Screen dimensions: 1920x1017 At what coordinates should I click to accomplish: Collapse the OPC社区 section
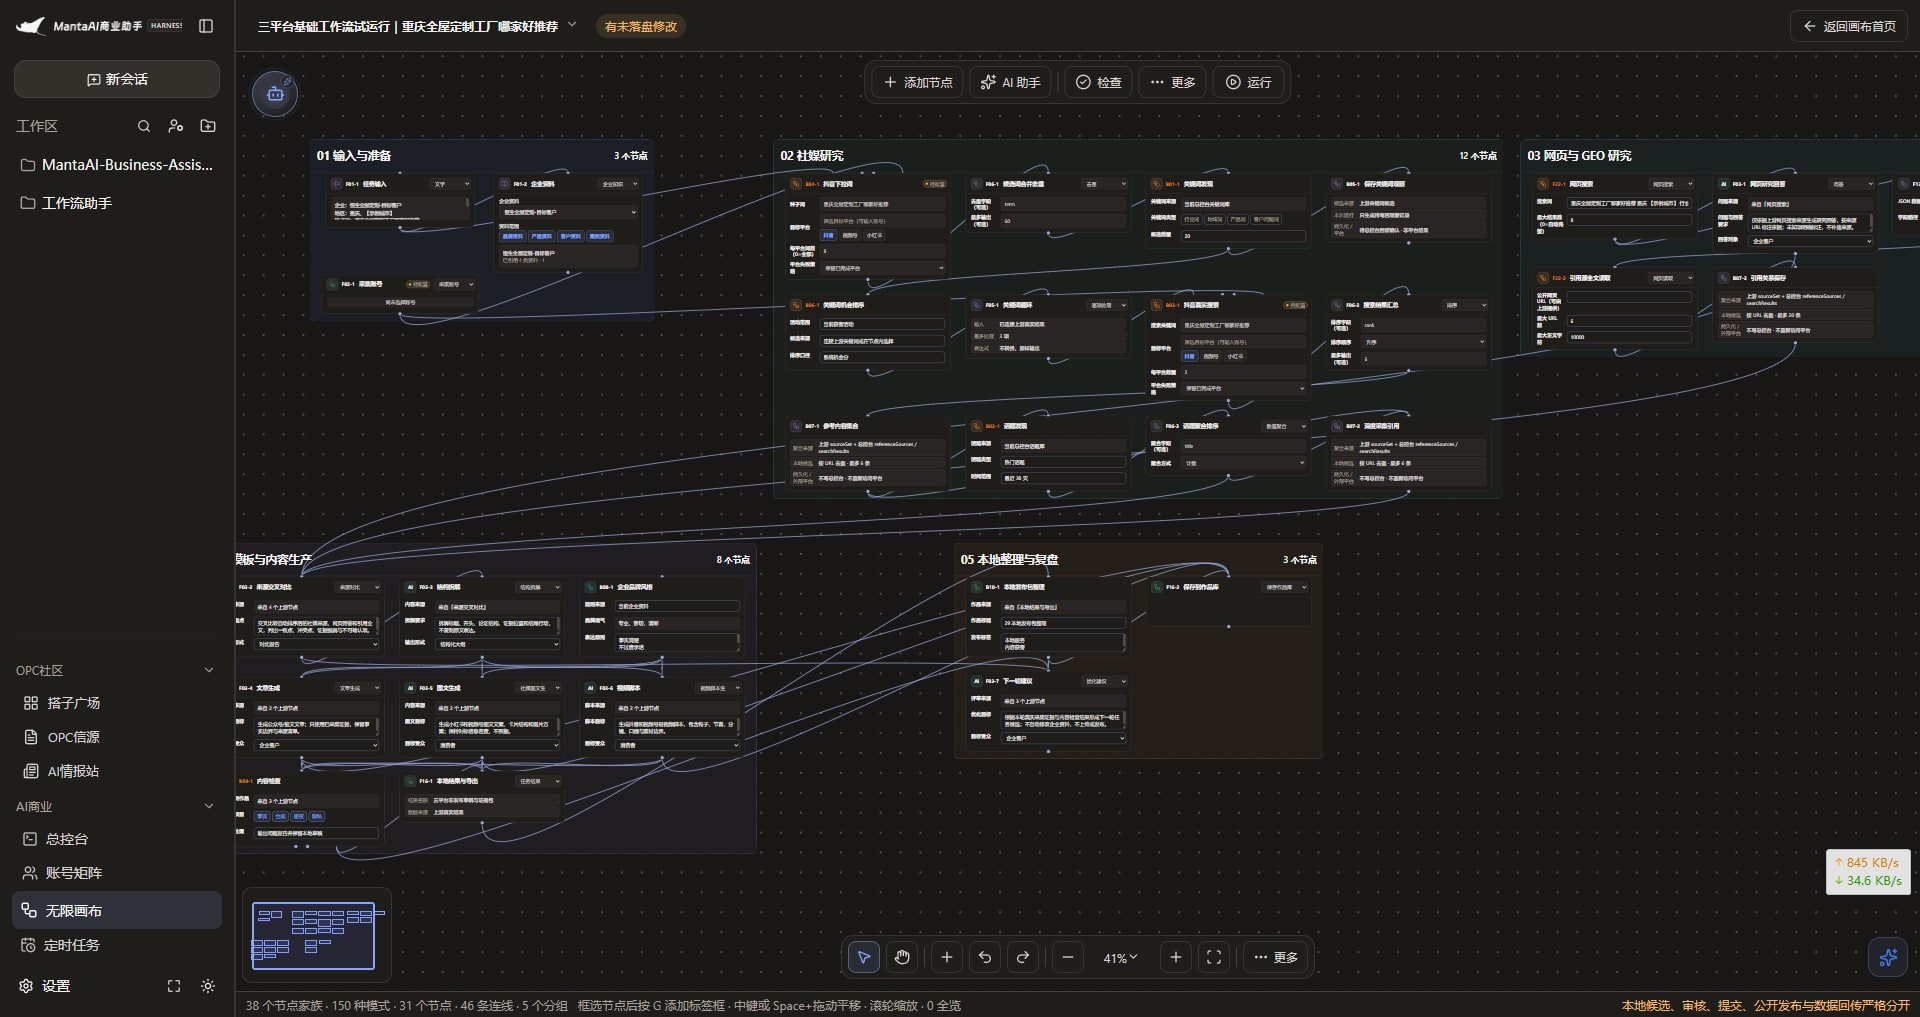209,670
